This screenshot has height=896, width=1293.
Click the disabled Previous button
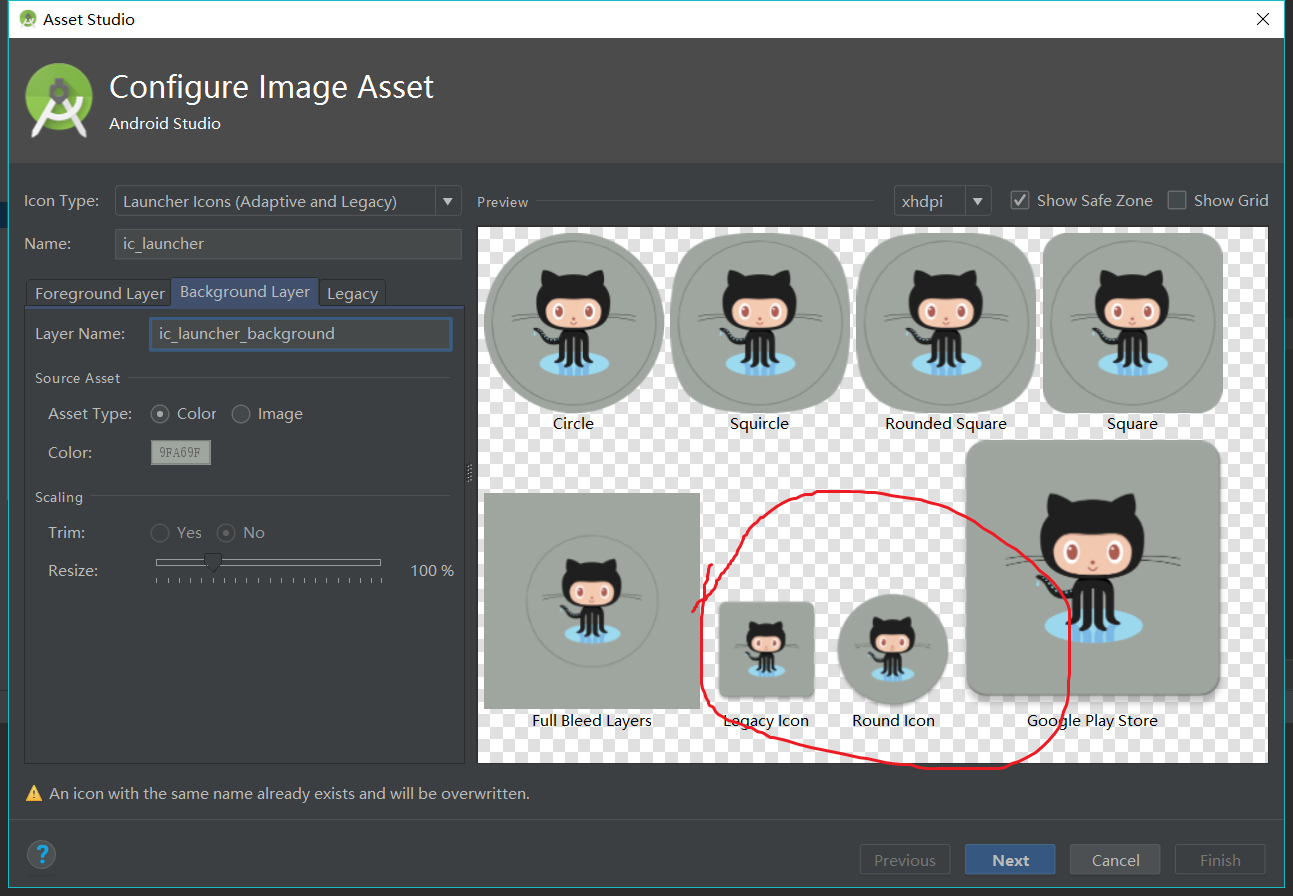click(905, 860)
